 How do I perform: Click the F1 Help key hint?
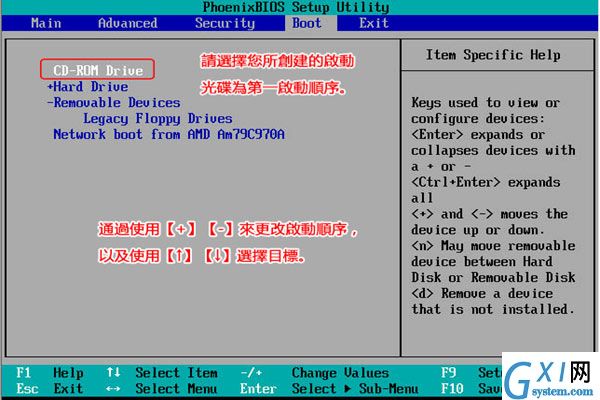[x=49, y=373]
